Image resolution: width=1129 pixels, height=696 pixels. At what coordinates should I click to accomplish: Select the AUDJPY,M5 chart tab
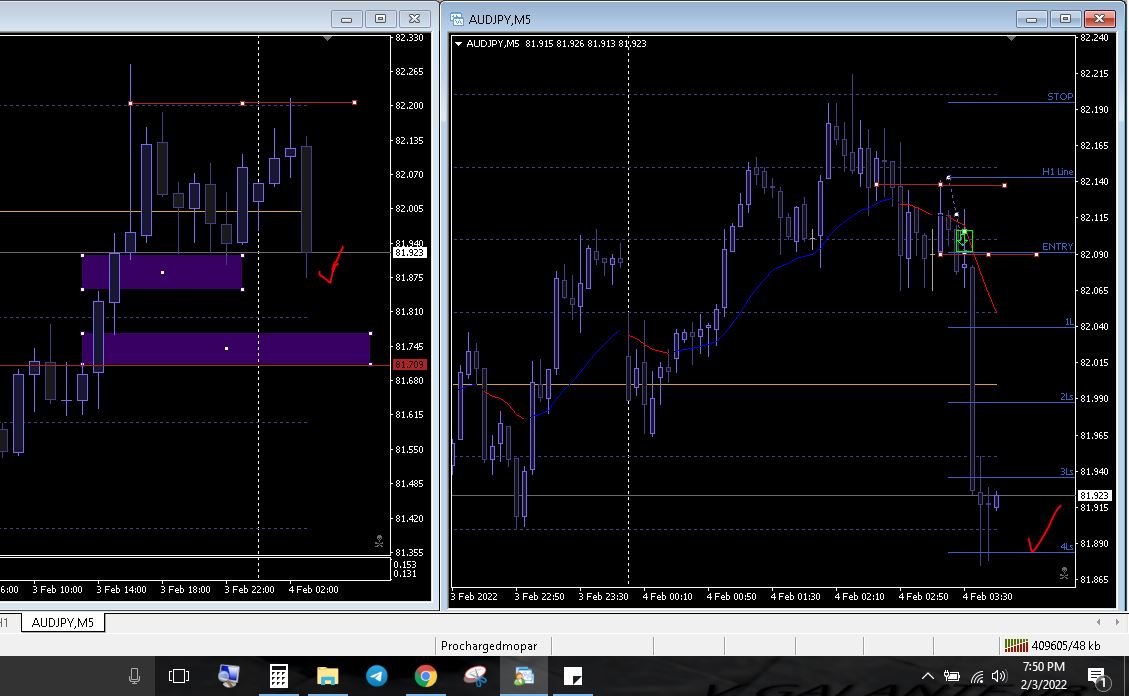tap(63, 623)
